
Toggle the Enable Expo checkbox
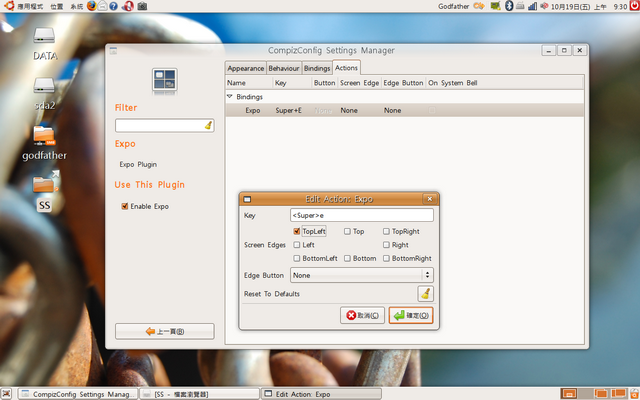[x=125, y=206]
